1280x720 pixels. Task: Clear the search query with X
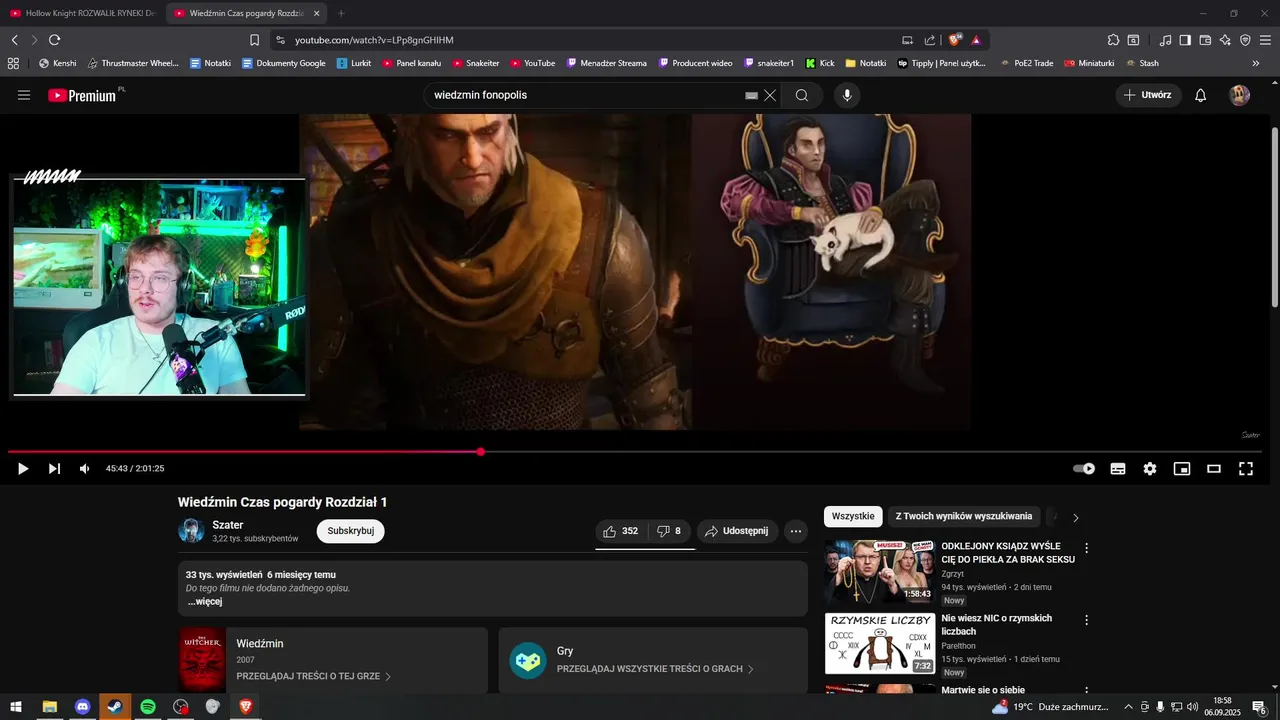[770, 95]
